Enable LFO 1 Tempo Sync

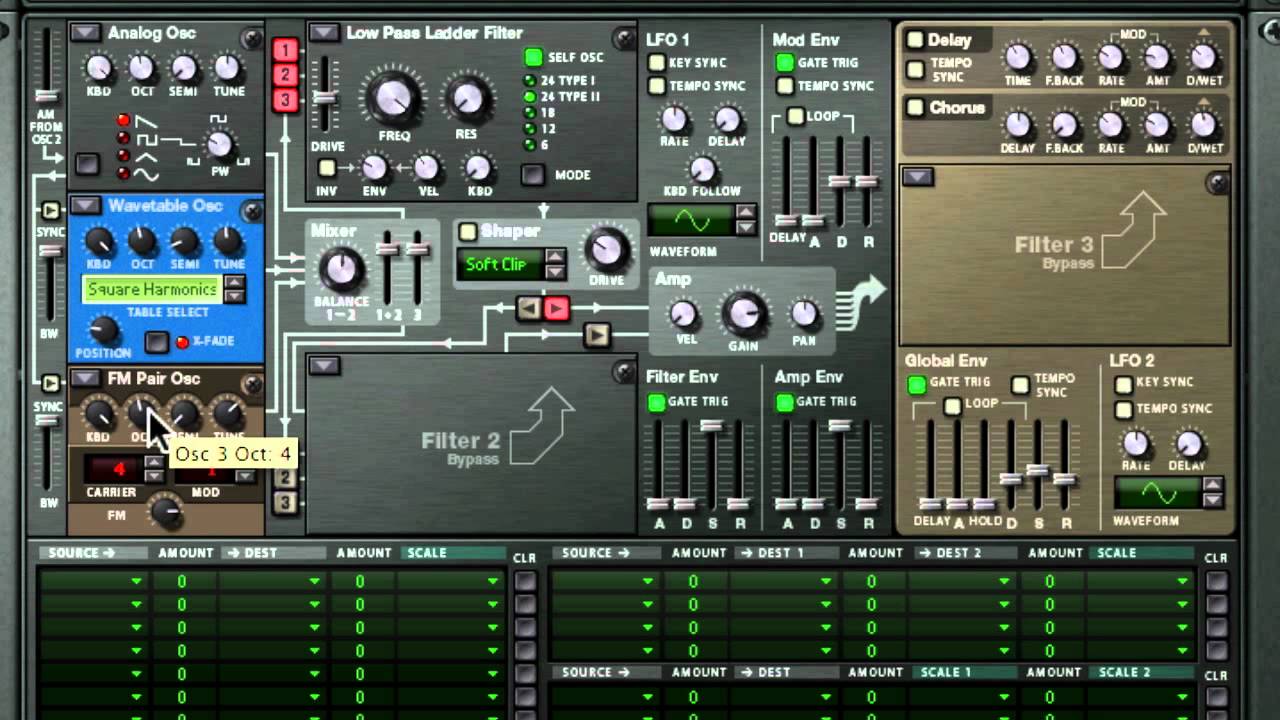(x=657, y=86)
